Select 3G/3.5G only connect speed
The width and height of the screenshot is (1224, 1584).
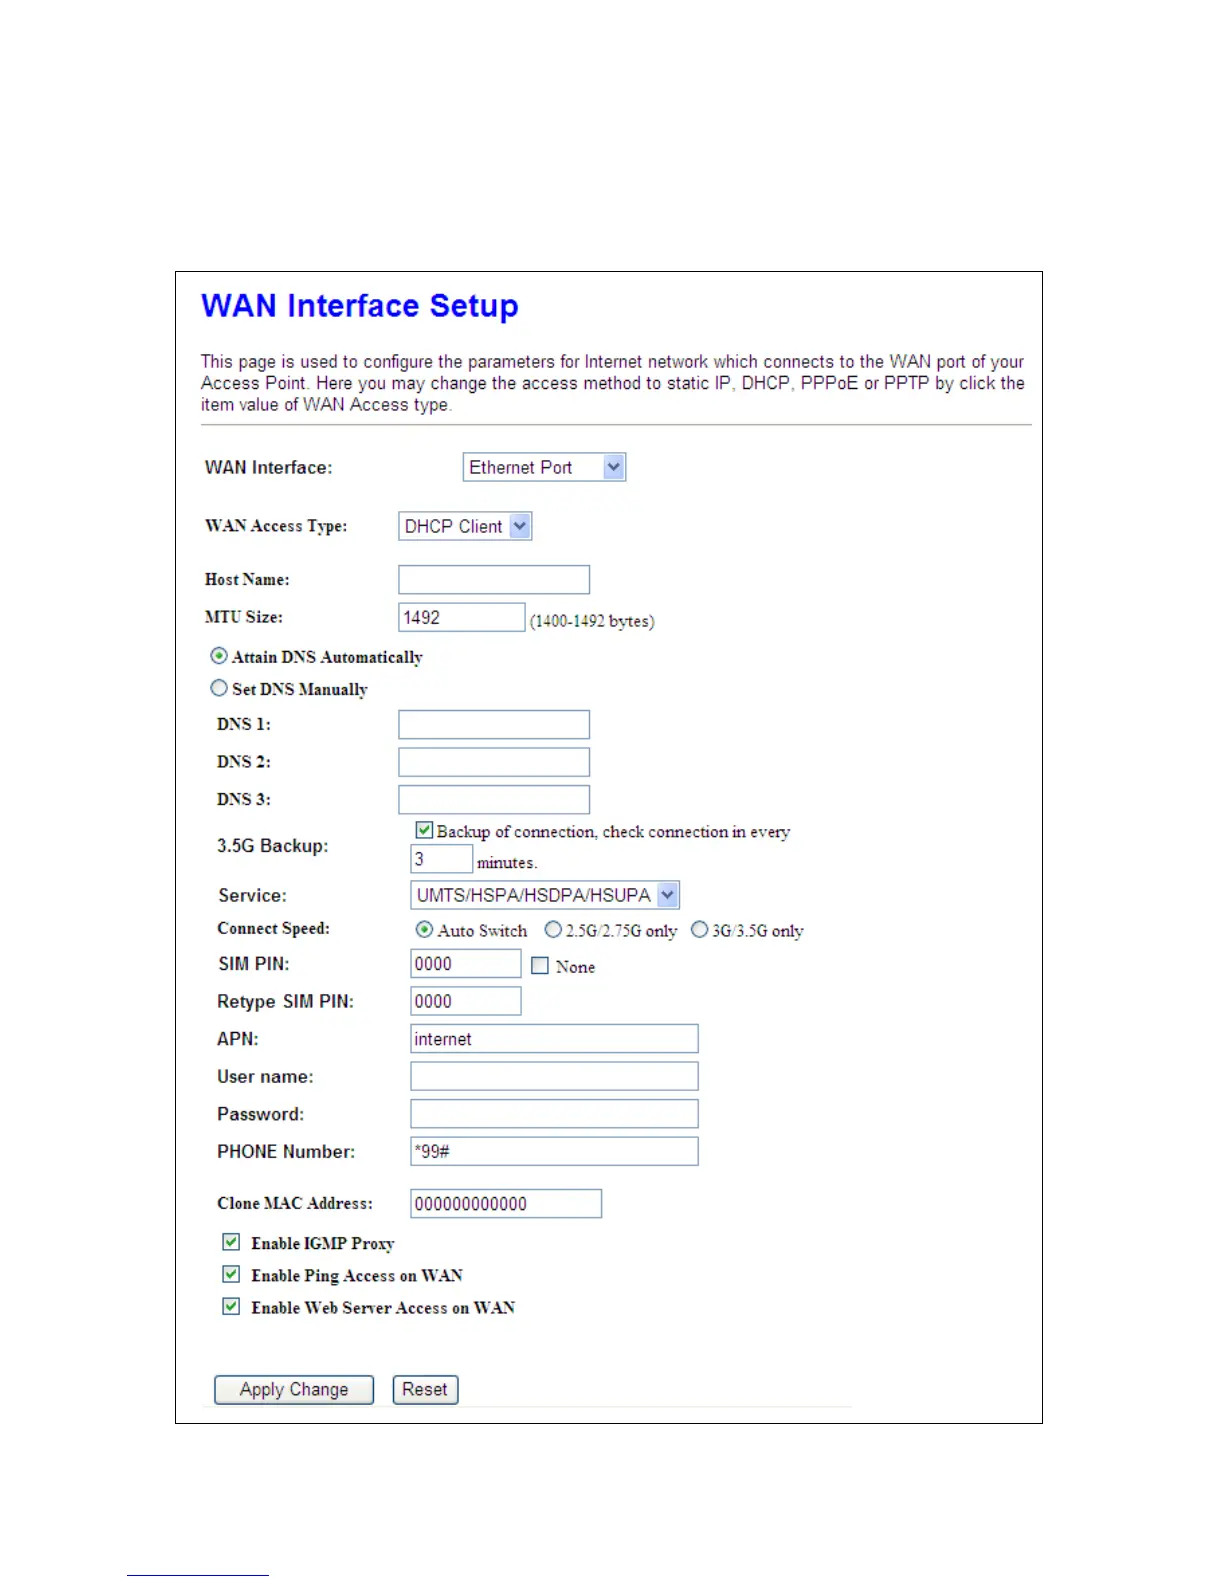[x=700, y=930]
